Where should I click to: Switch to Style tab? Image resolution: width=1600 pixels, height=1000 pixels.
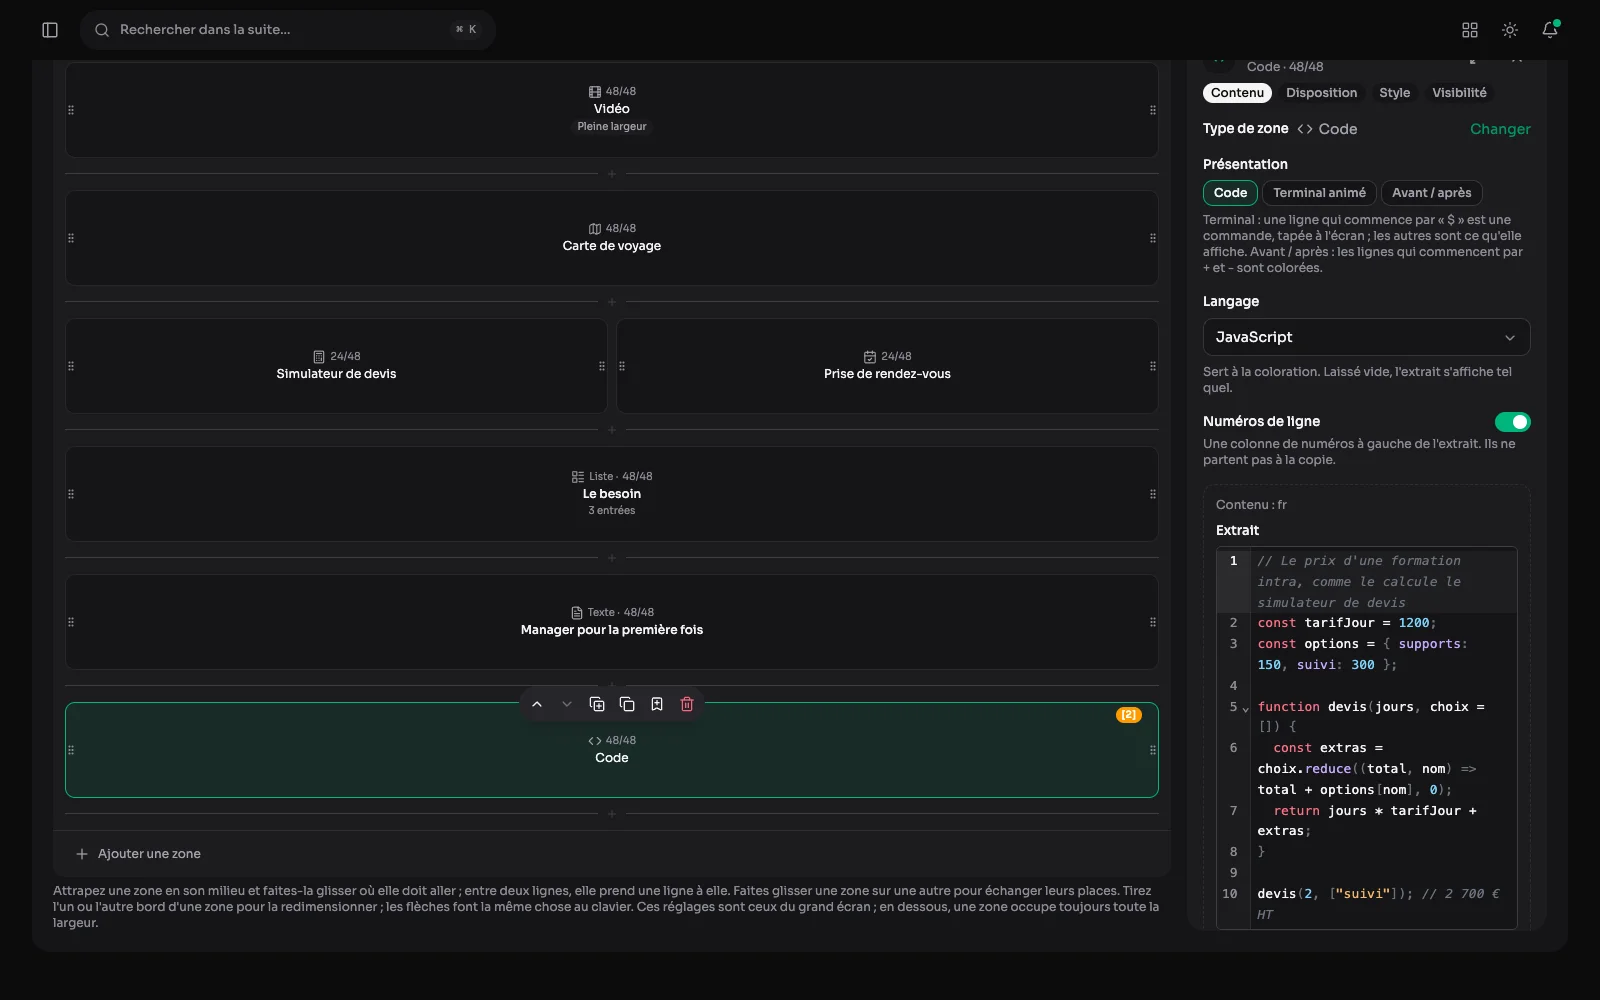click(x=1394, y=93)
